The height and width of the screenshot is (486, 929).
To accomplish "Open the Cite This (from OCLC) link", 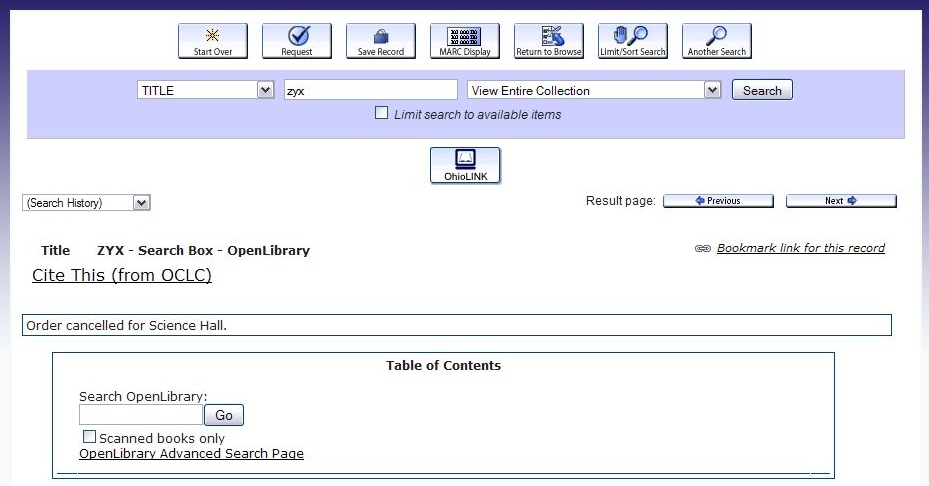I will (x=121, y=275).
